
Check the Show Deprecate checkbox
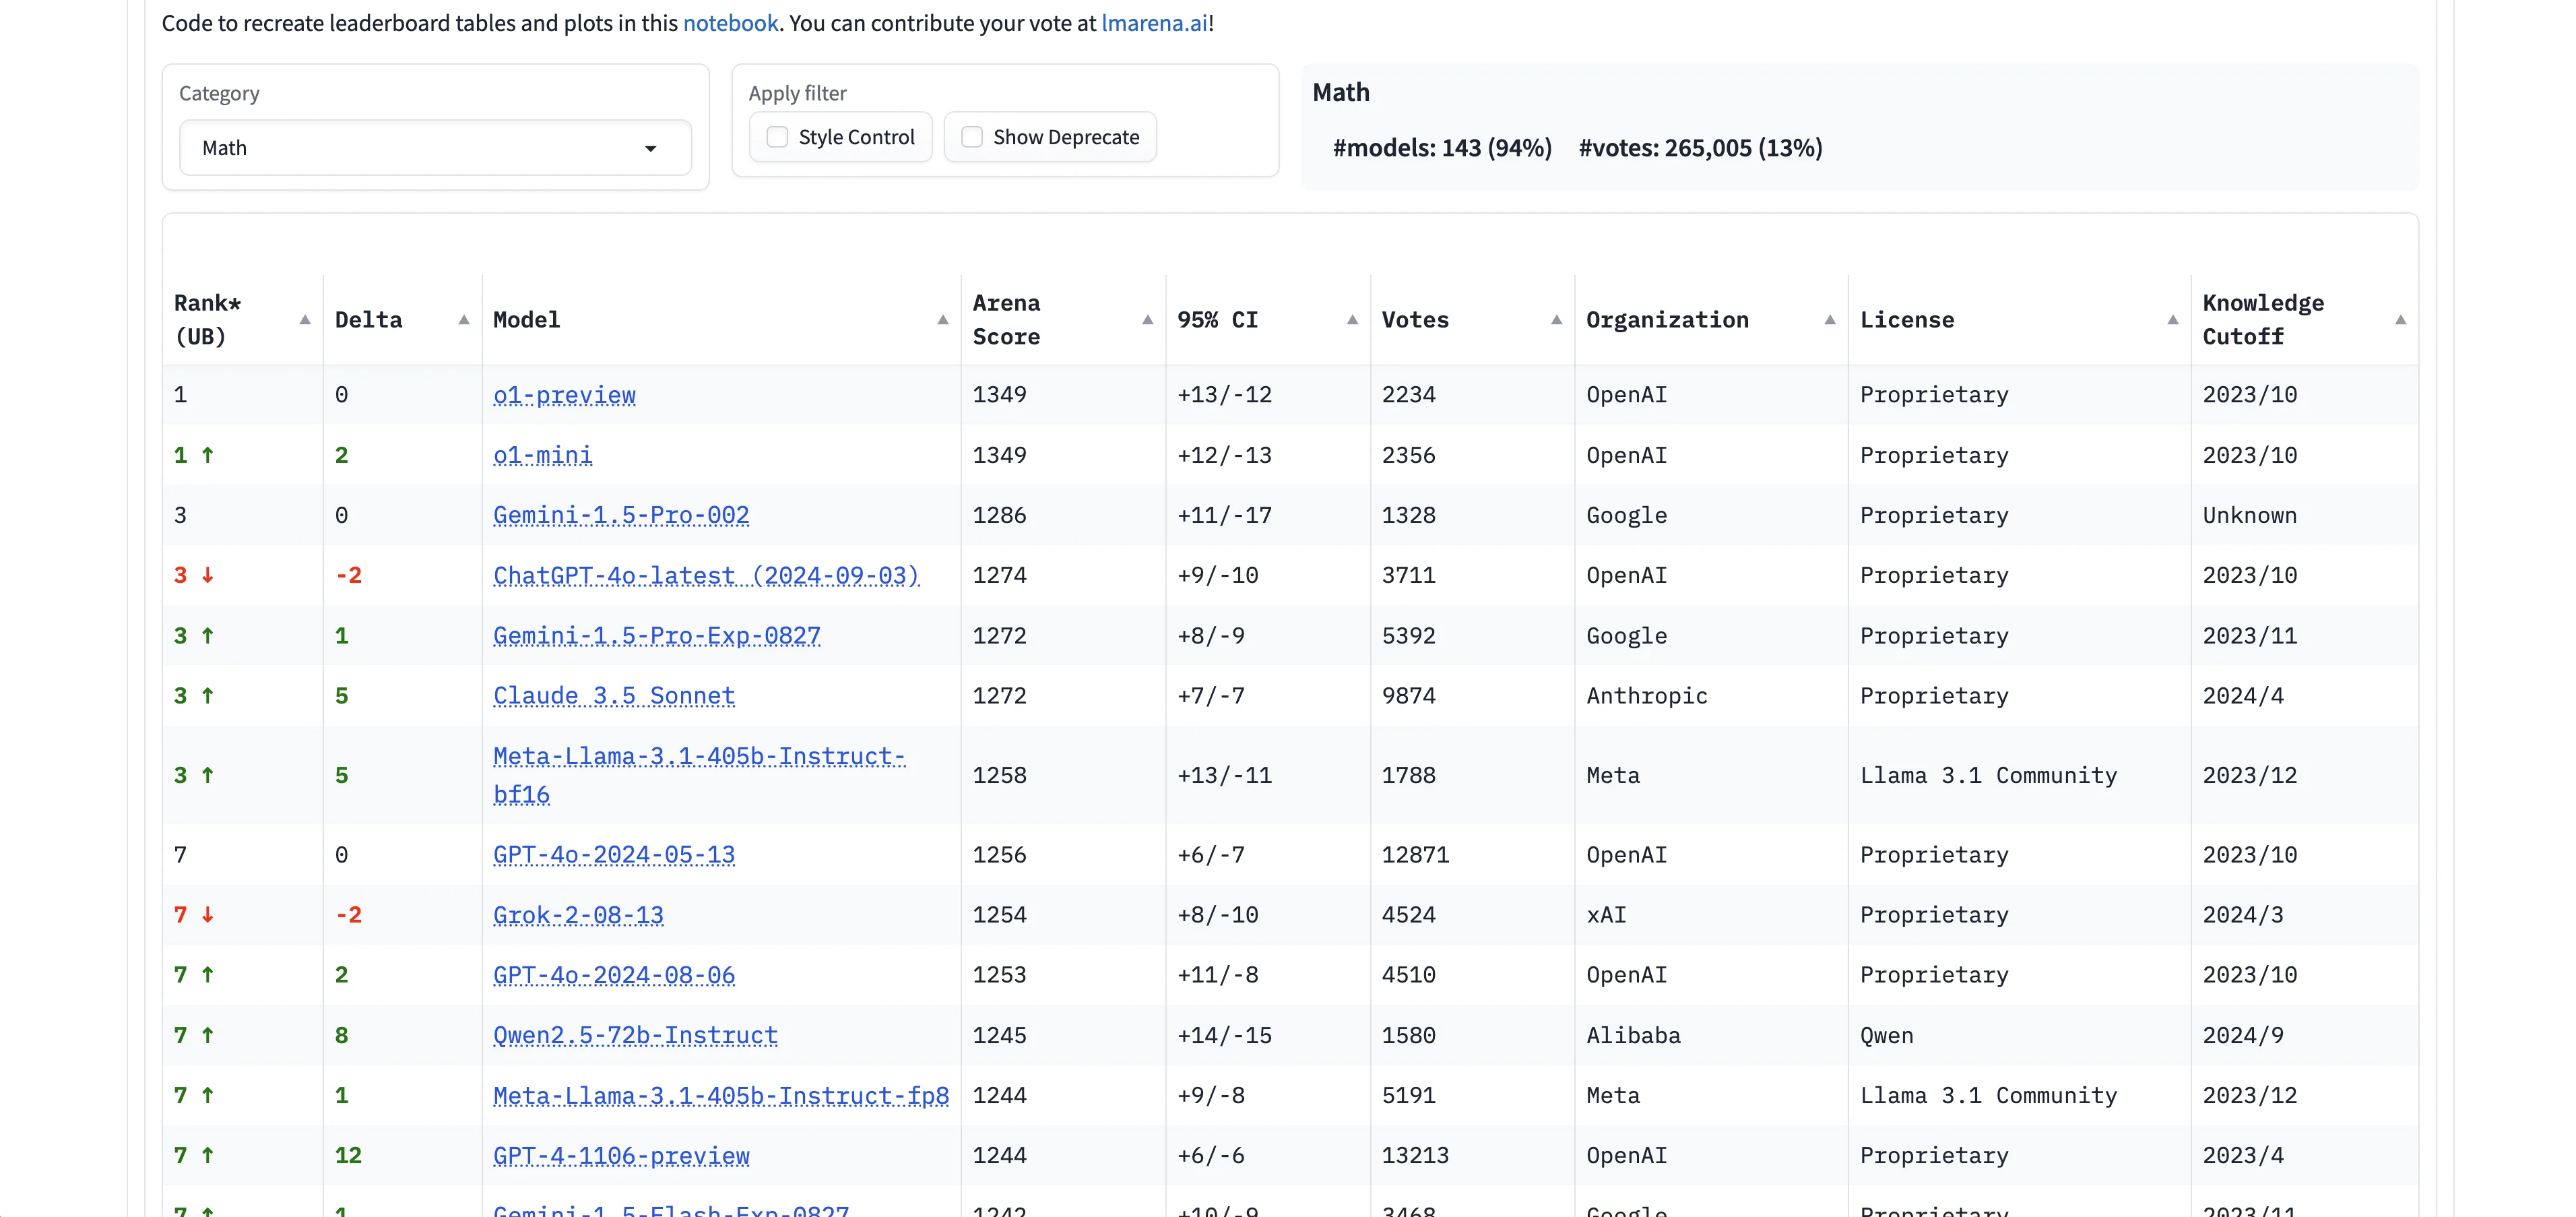[971, 137]
